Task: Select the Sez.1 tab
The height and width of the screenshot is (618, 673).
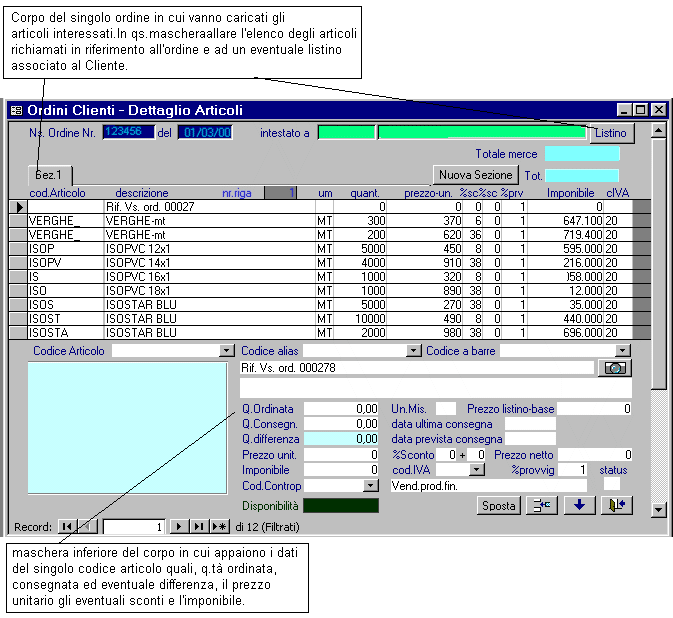Action: (x=49, y=175)
